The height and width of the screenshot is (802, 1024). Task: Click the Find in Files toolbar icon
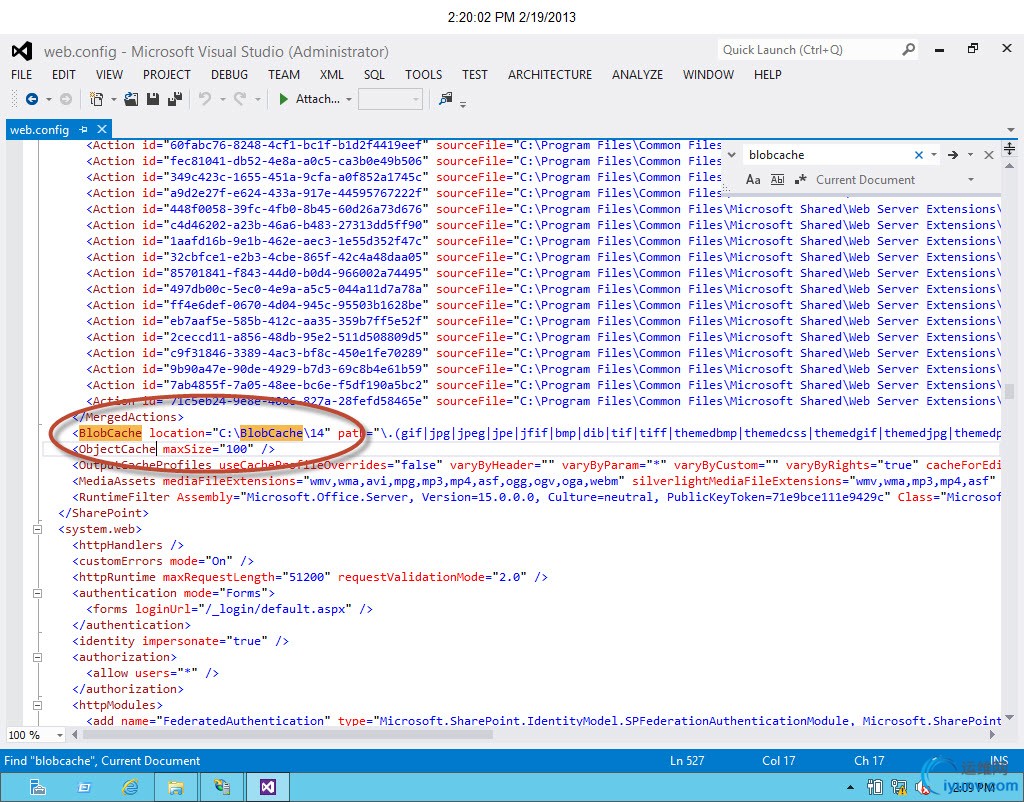446,99
